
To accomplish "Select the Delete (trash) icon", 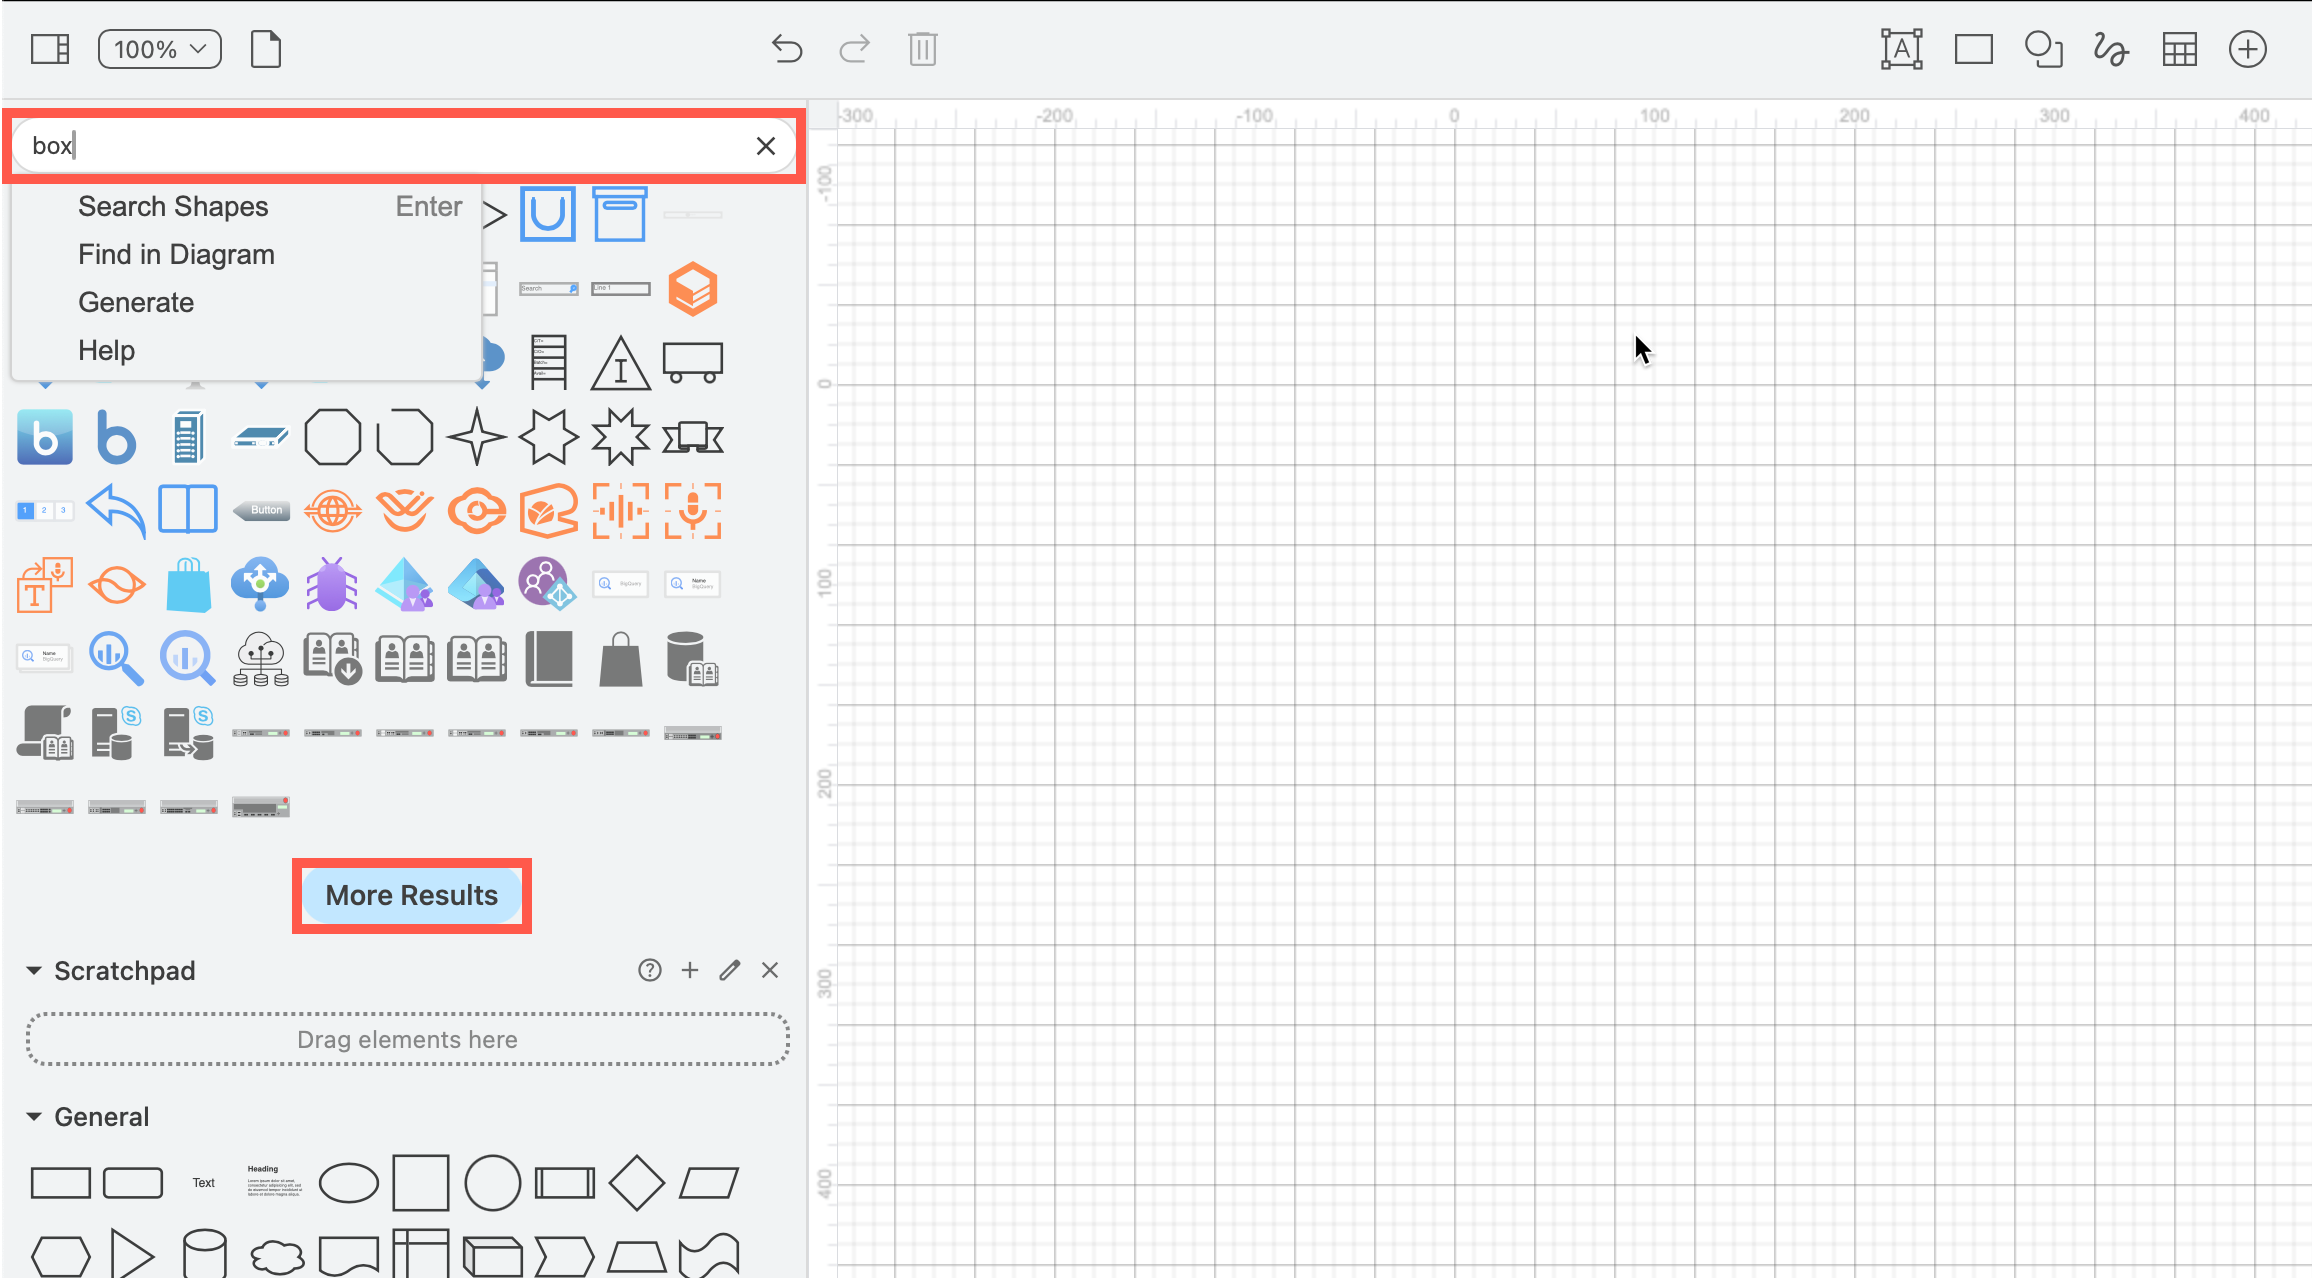I will [x=922, y=48].
